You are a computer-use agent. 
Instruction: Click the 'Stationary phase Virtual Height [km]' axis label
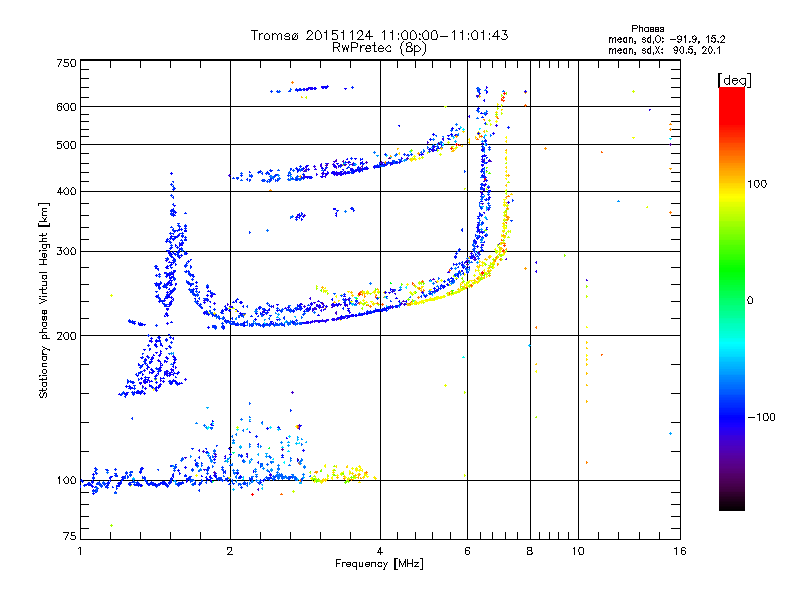coord(44,301)
